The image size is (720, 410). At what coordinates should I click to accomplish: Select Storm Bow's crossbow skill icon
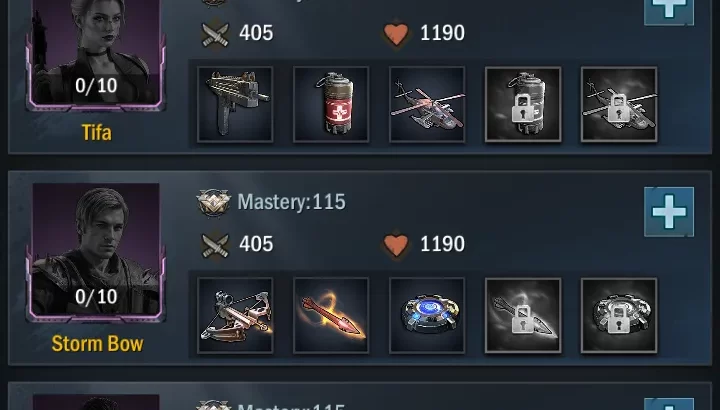coord(235,315)
